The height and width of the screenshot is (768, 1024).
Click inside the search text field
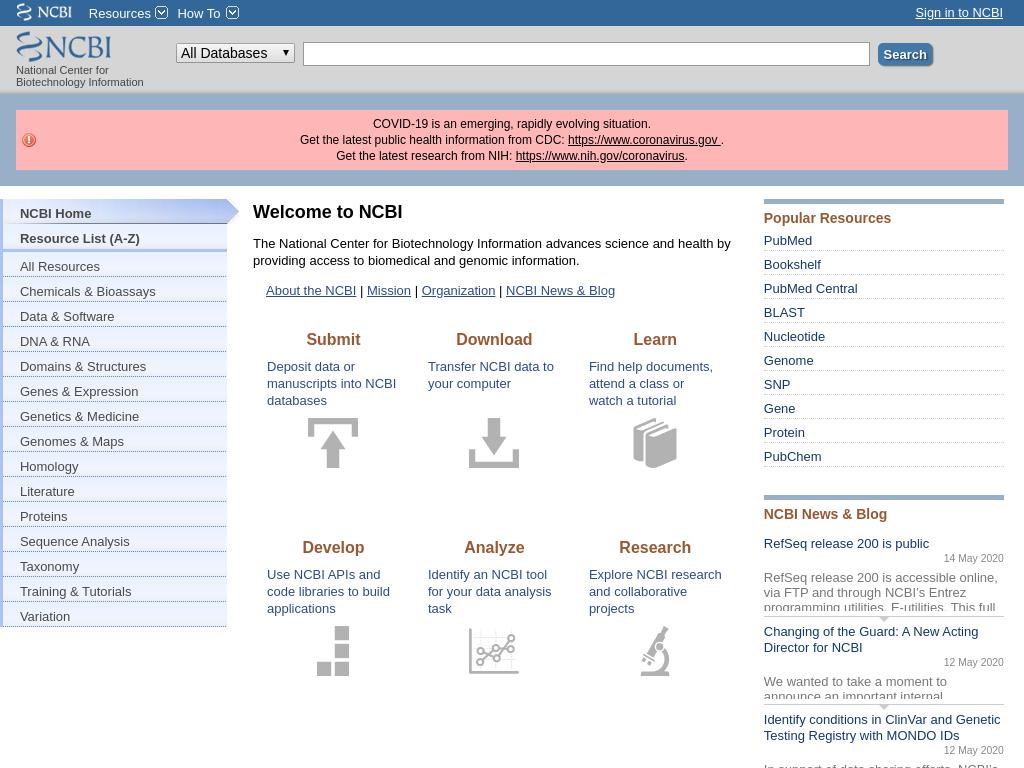(x=586, y=54)
